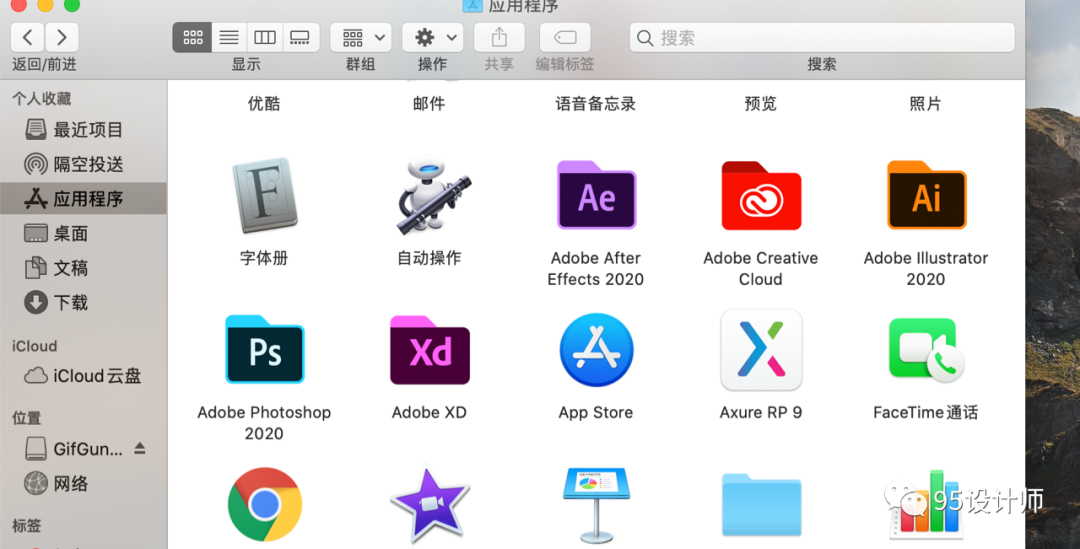
Task: Click the 编辑标签 tag button
Action: point(565,37)
